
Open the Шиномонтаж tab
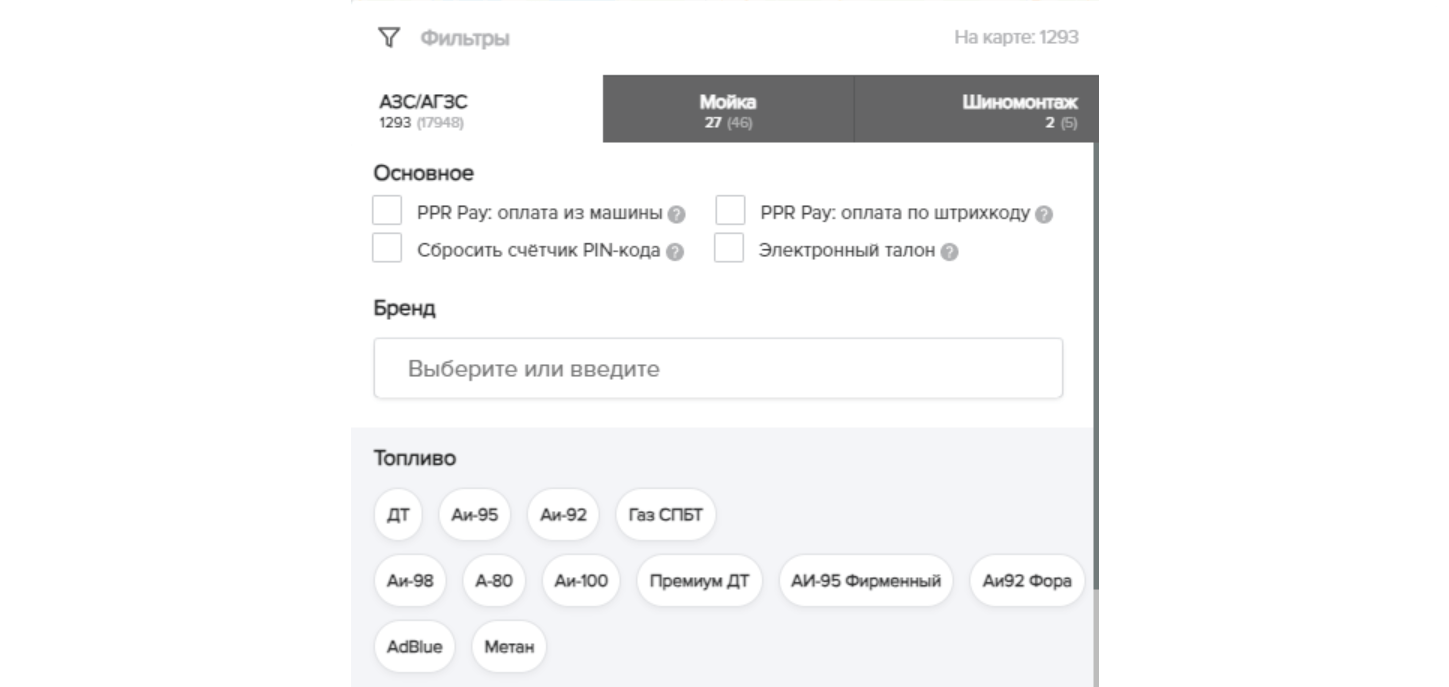pyautogui.click(x=975, y=109)
